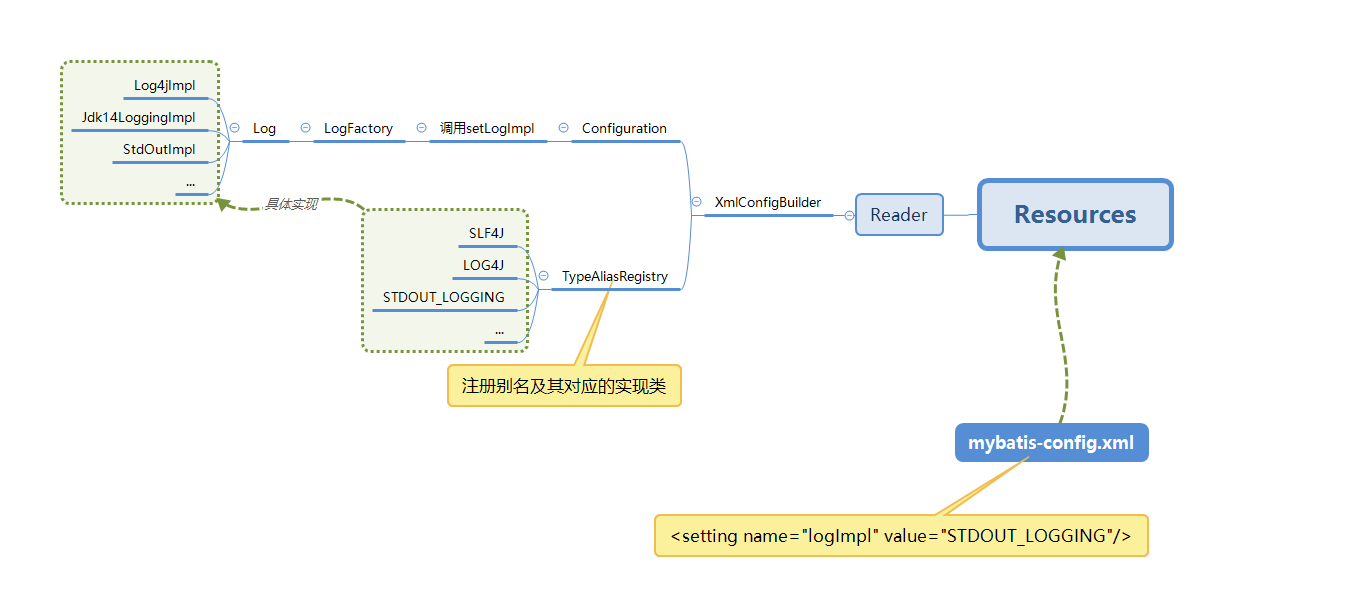Toggle collapse of the 调用setLogImpl node

point(421,128)
